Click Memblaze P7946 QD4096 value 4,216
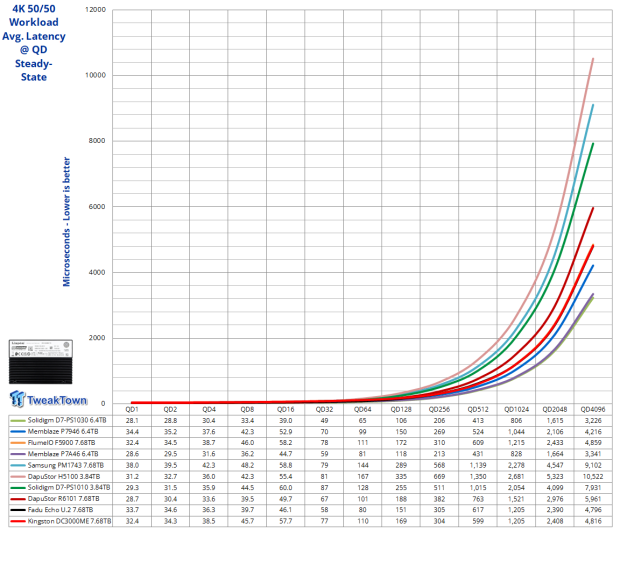Viewport: 620px width, 568px height. pos(593,432)
